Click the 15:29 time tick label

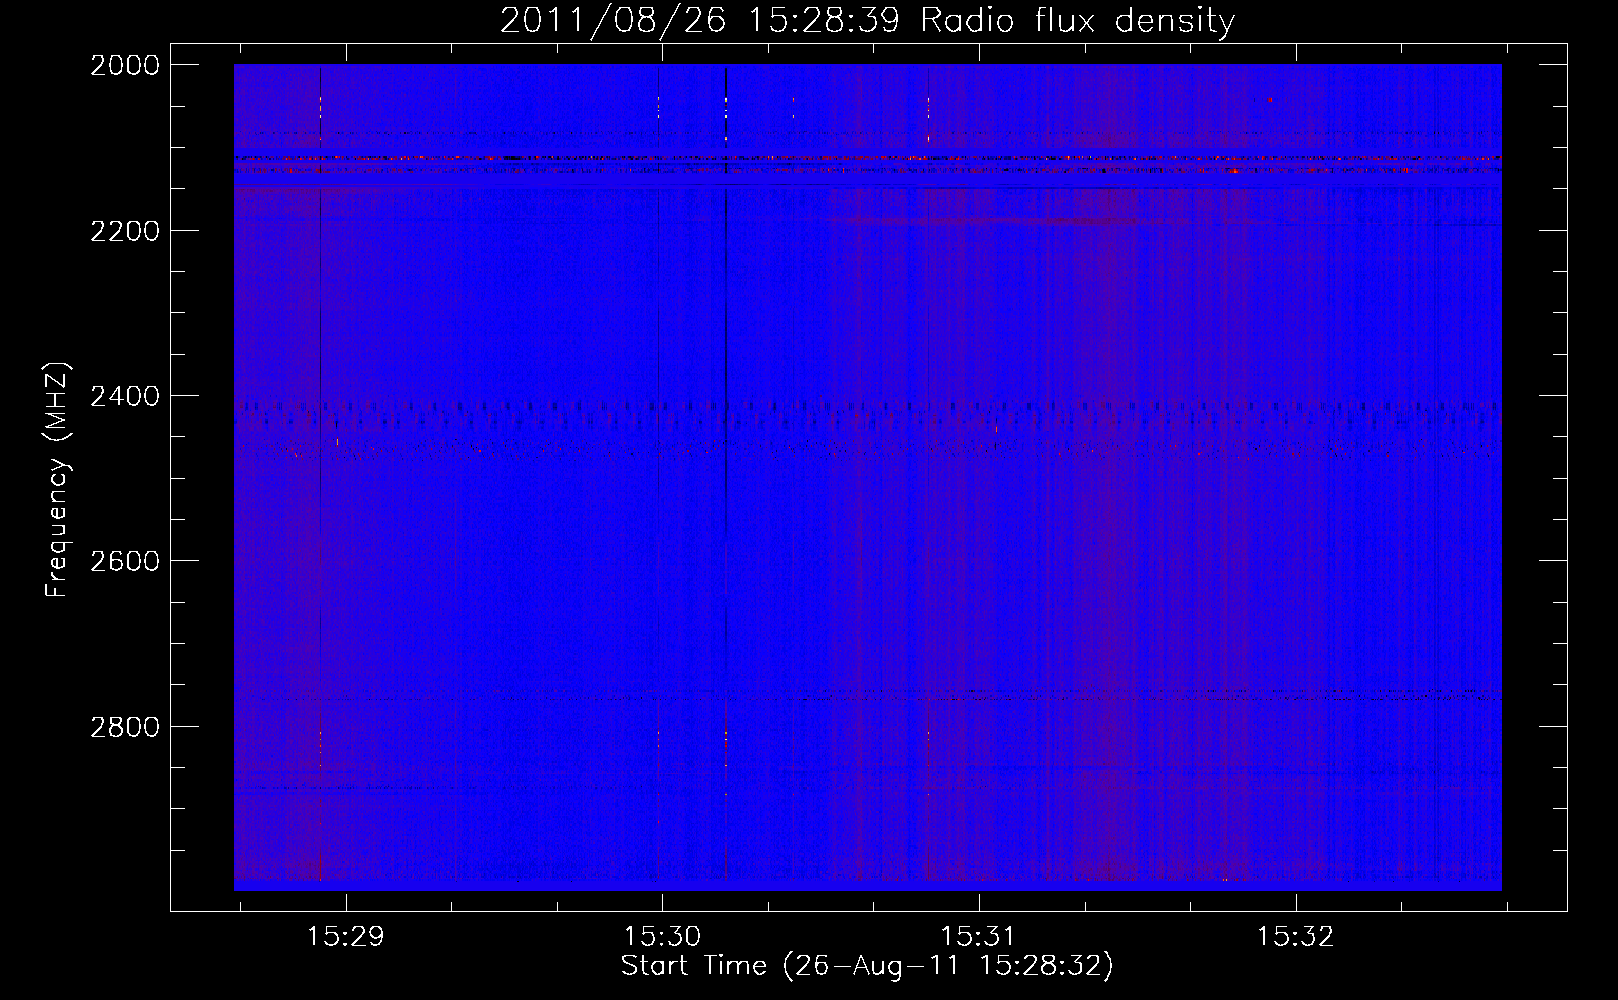346,937
